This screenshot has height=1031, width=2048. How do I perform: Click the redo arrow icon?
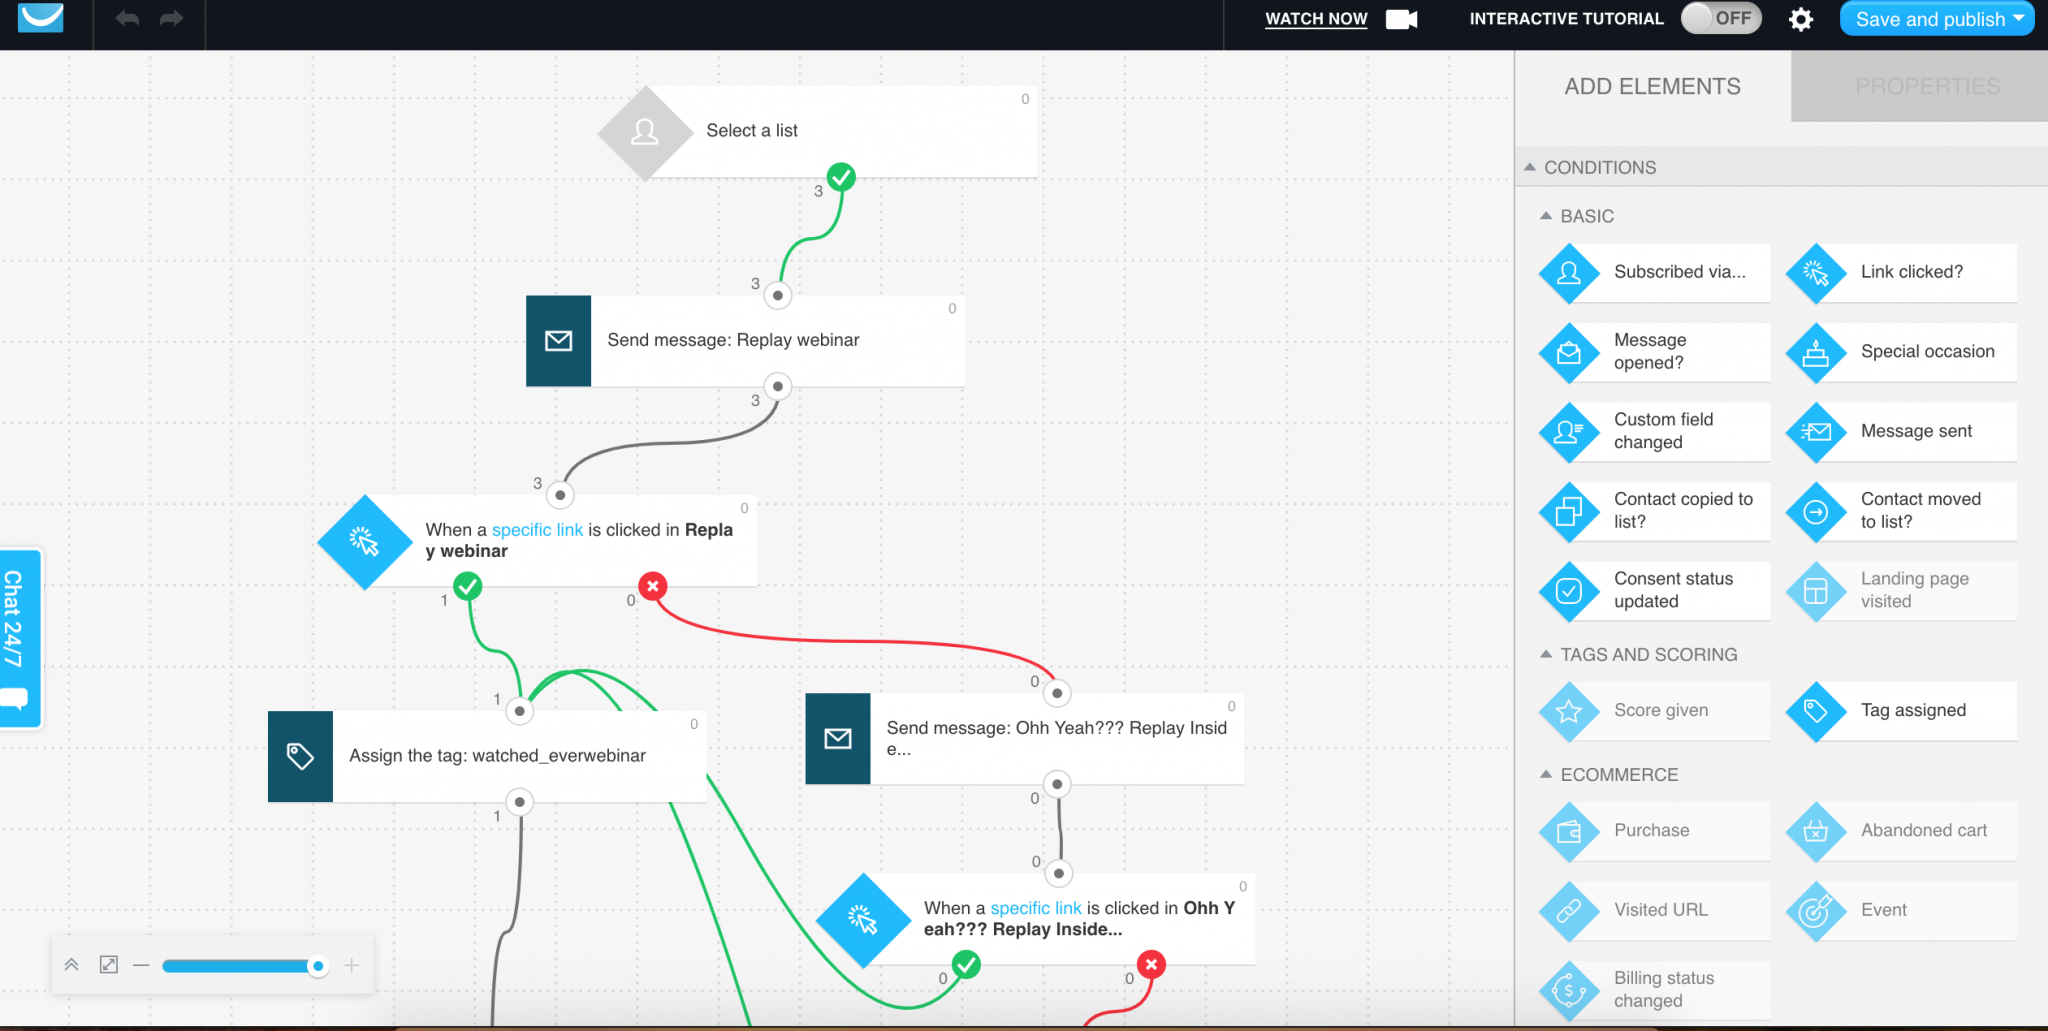172,19
